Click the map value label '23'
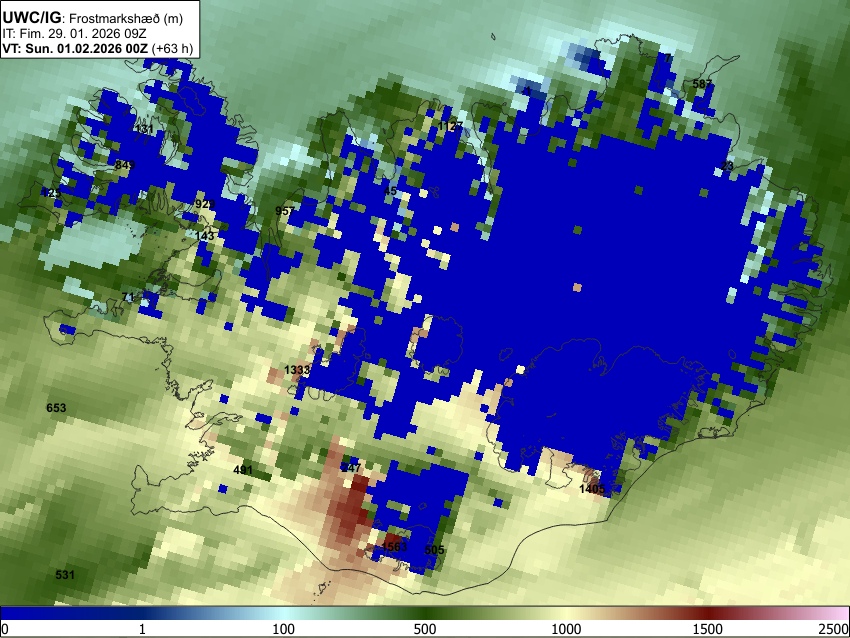Viewport: 850px width, 638px height. pos(727,166)
